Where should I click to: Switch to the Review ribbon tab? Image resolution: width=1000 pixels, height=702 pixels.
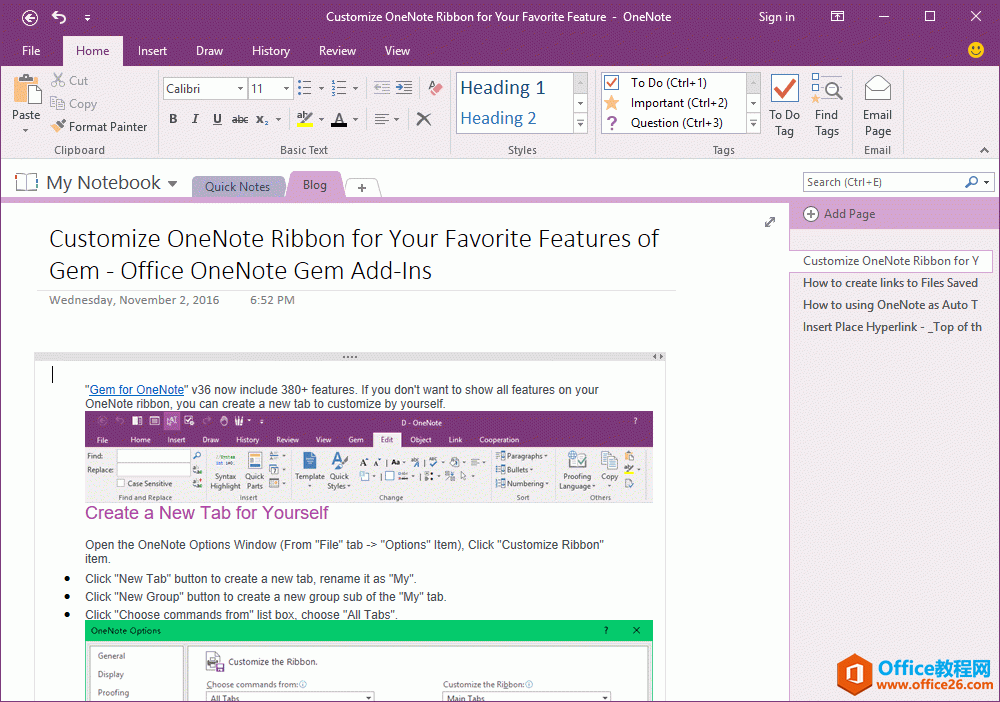pos(337,51)
